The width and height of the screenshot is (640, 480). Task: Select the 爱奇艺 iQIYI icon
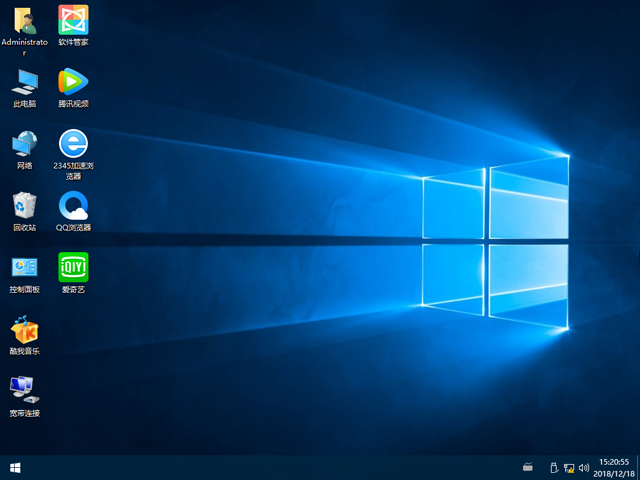coord(73,267)
